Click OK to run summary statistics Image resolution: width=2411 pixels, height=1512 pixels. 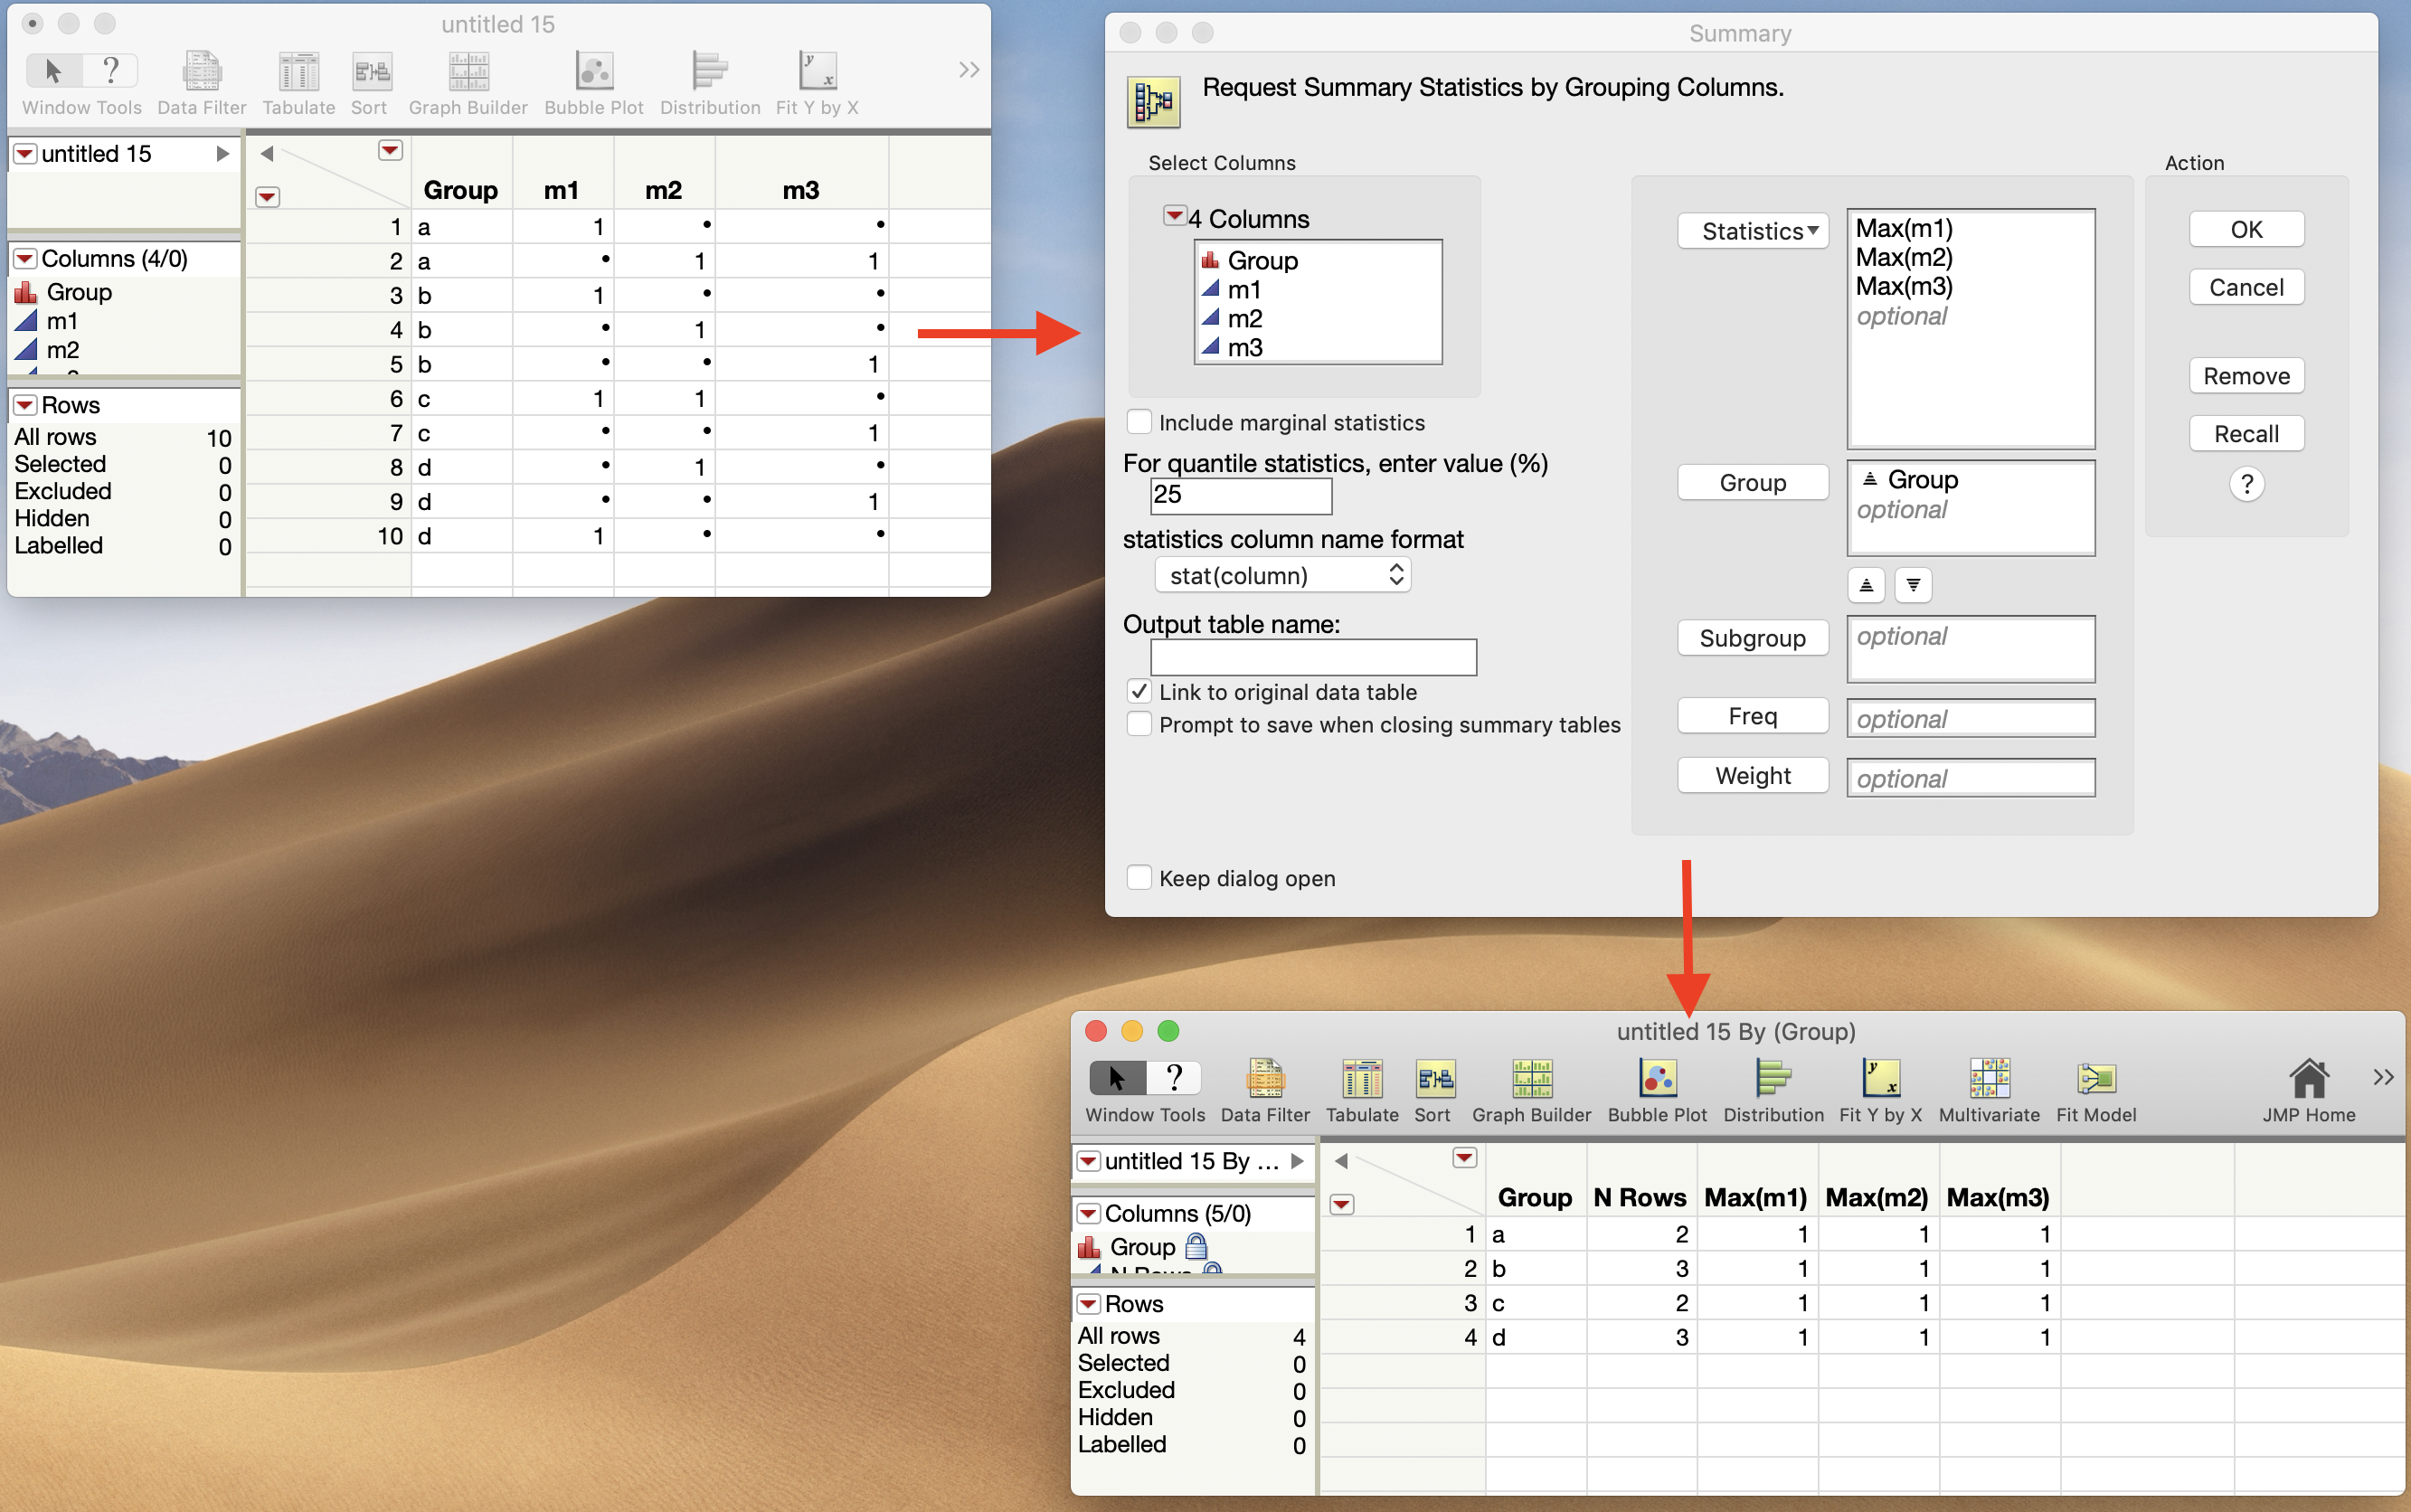click(x=2247, y=228)
